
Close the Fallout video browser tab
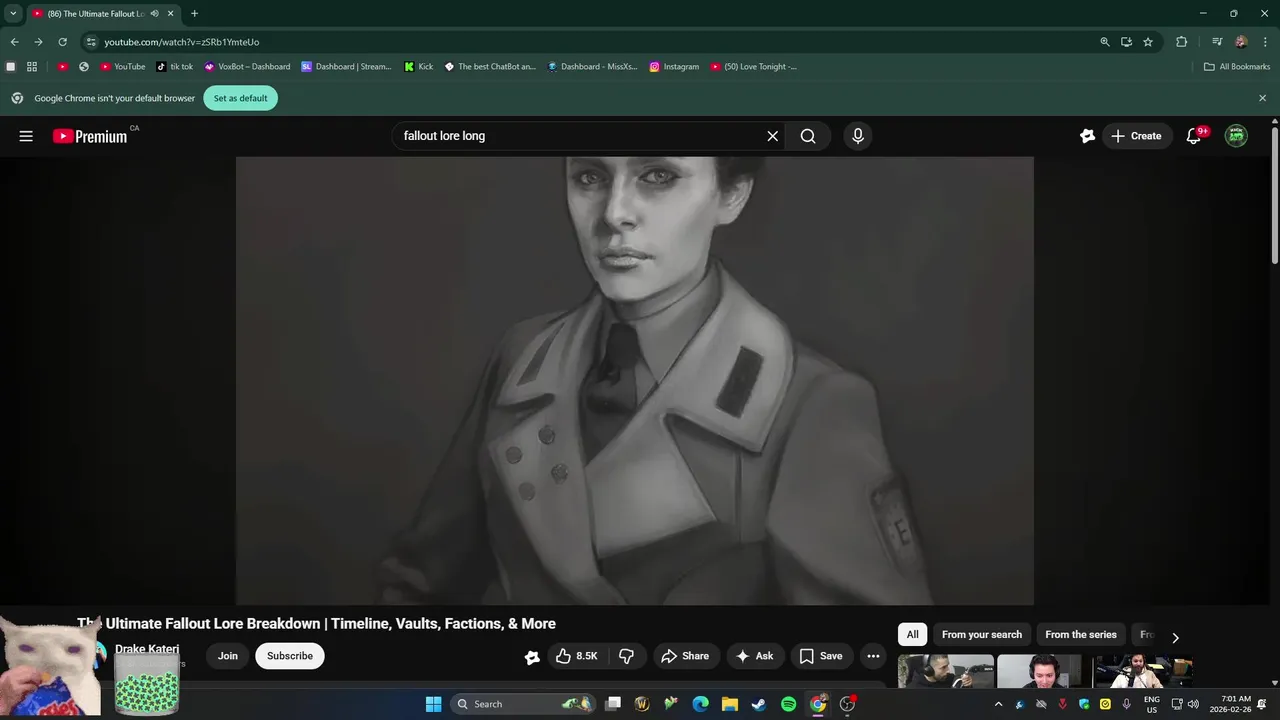pos(171,14)
